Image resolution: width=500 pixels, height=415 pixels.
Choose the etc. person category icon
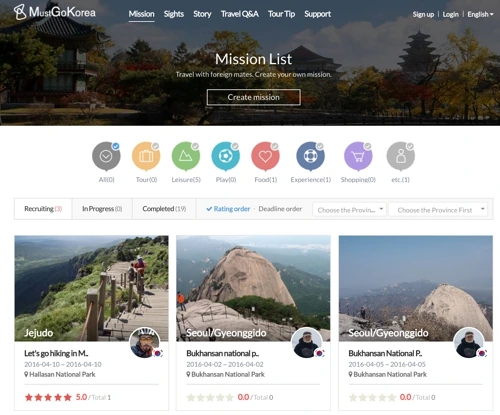(401, 156)
